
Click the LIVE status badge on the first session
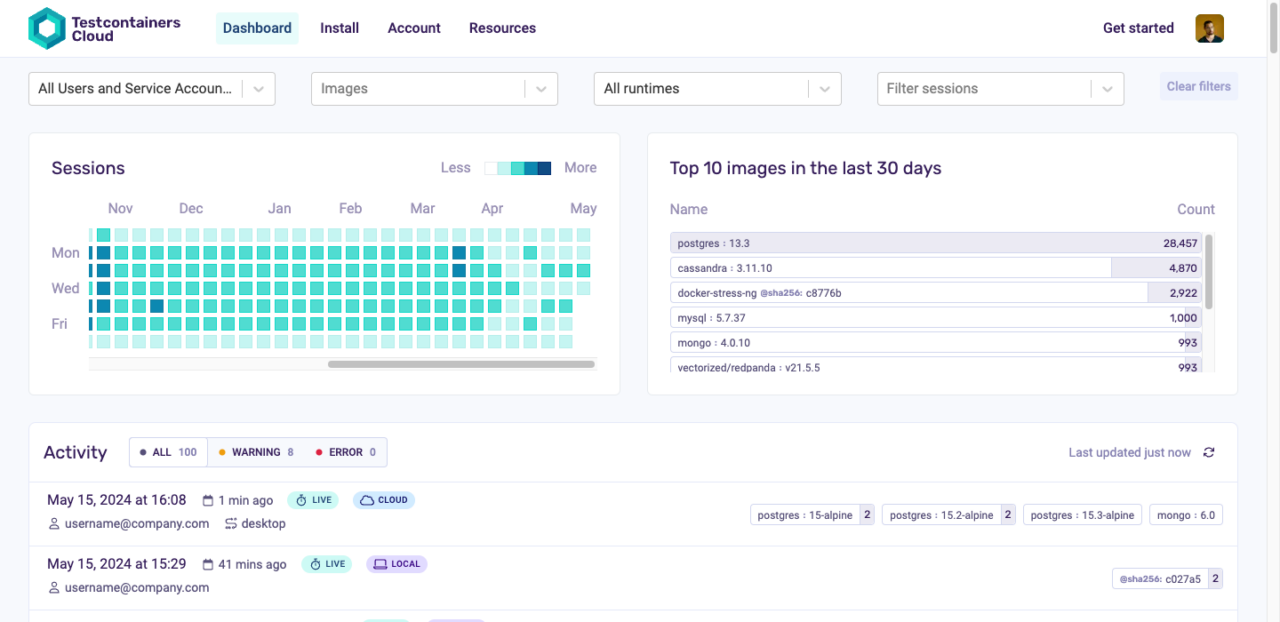coord(313,499)
